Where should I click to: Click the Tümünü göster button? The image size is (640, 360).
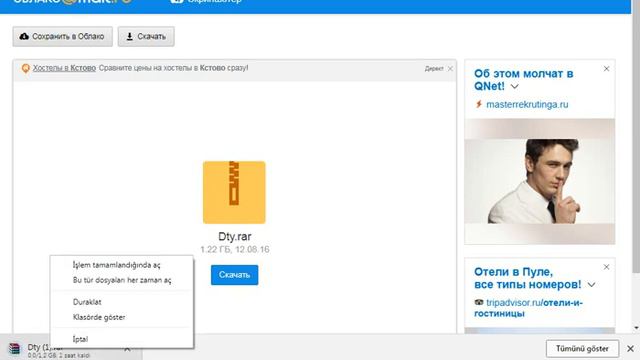point(582,349)
